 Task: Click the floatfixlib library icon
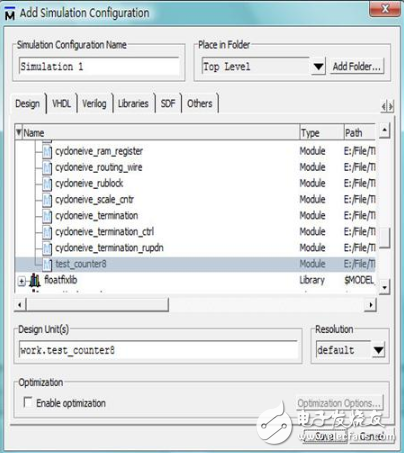pyautogui.click(x=35, y=280)
